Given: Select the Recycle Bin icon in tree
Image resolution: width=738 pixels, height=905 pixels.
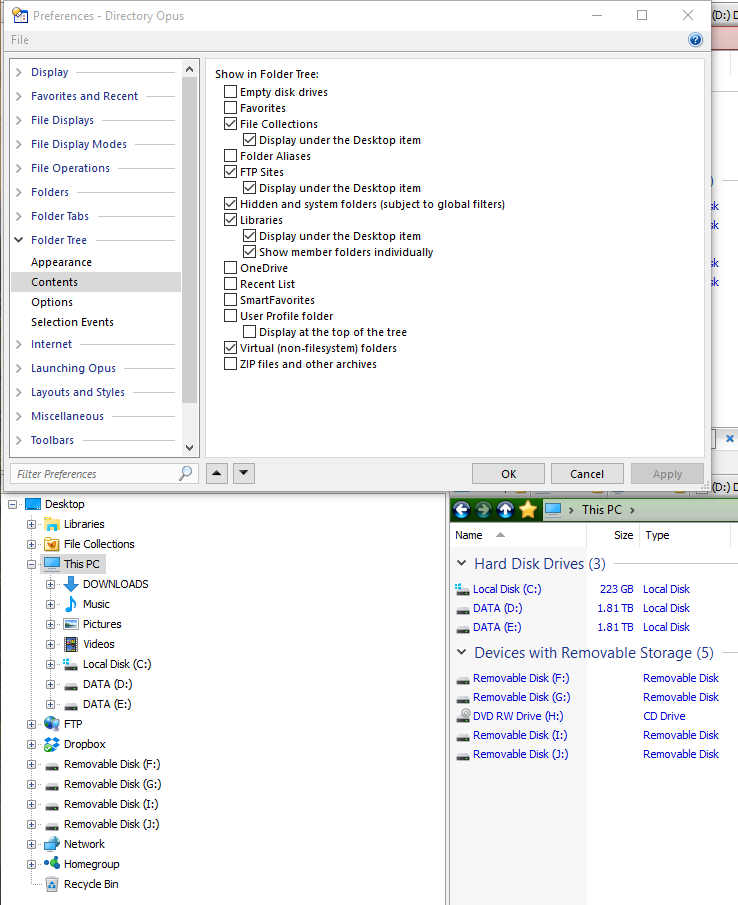Looking at the screenshot, I should 52,884.
